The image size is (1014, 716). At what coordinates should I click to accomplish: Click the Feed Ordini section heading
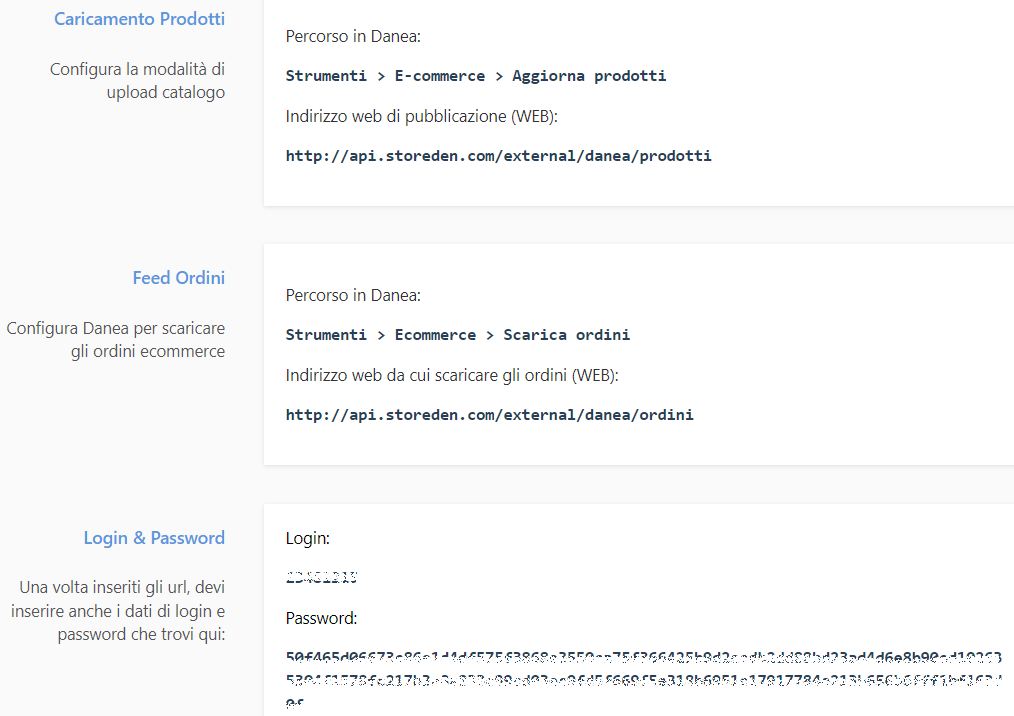(178, 278)
